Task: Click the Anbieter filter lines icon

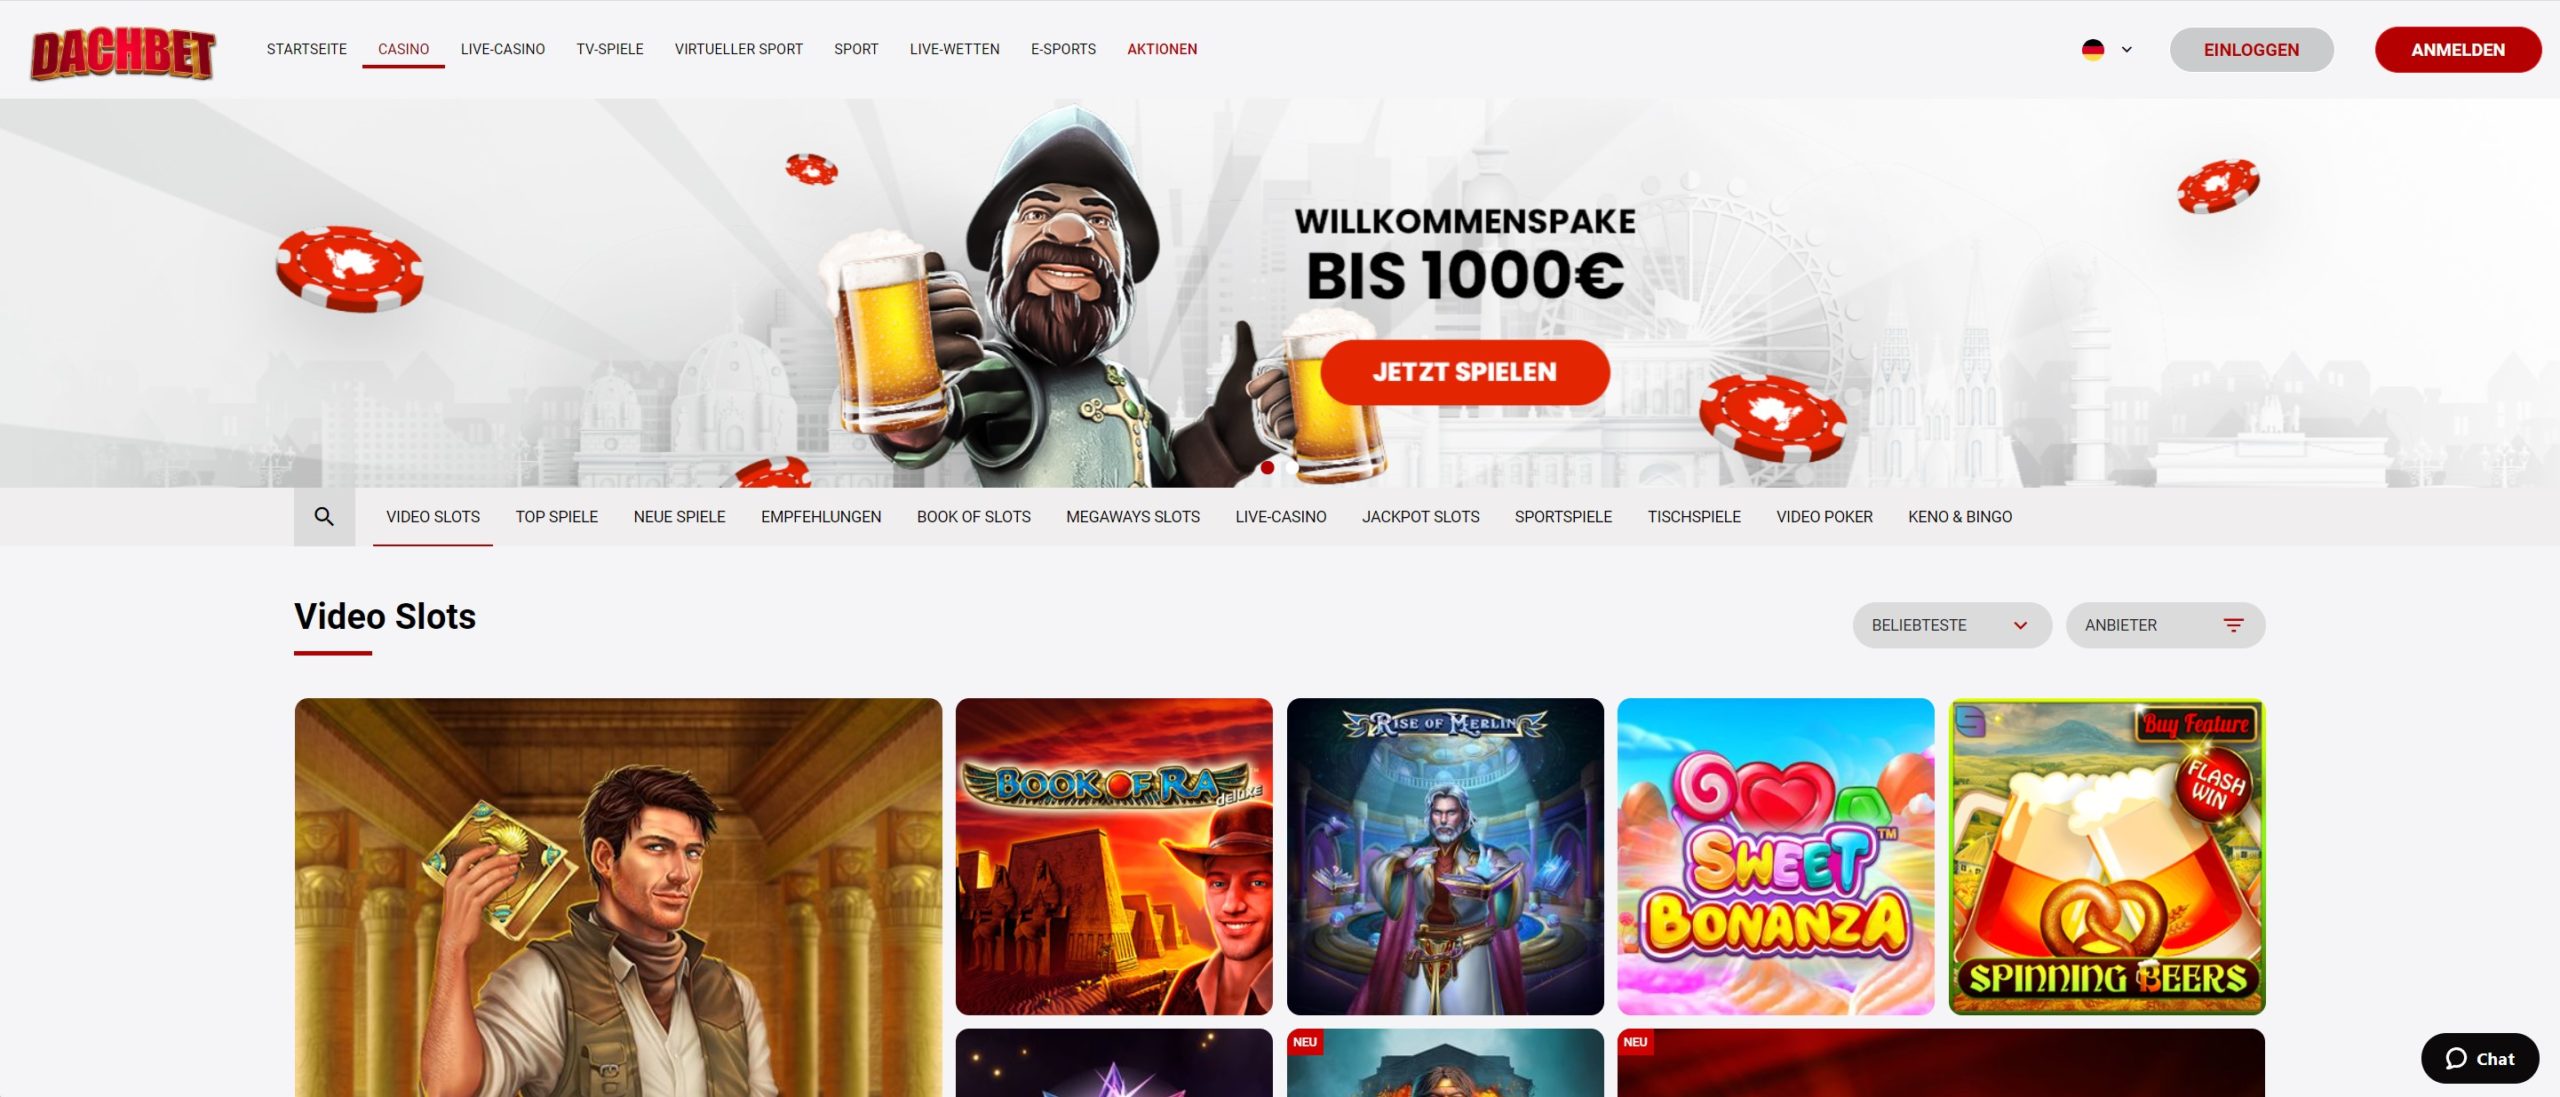Action: pyautogui.click(x=2233, y=625)
